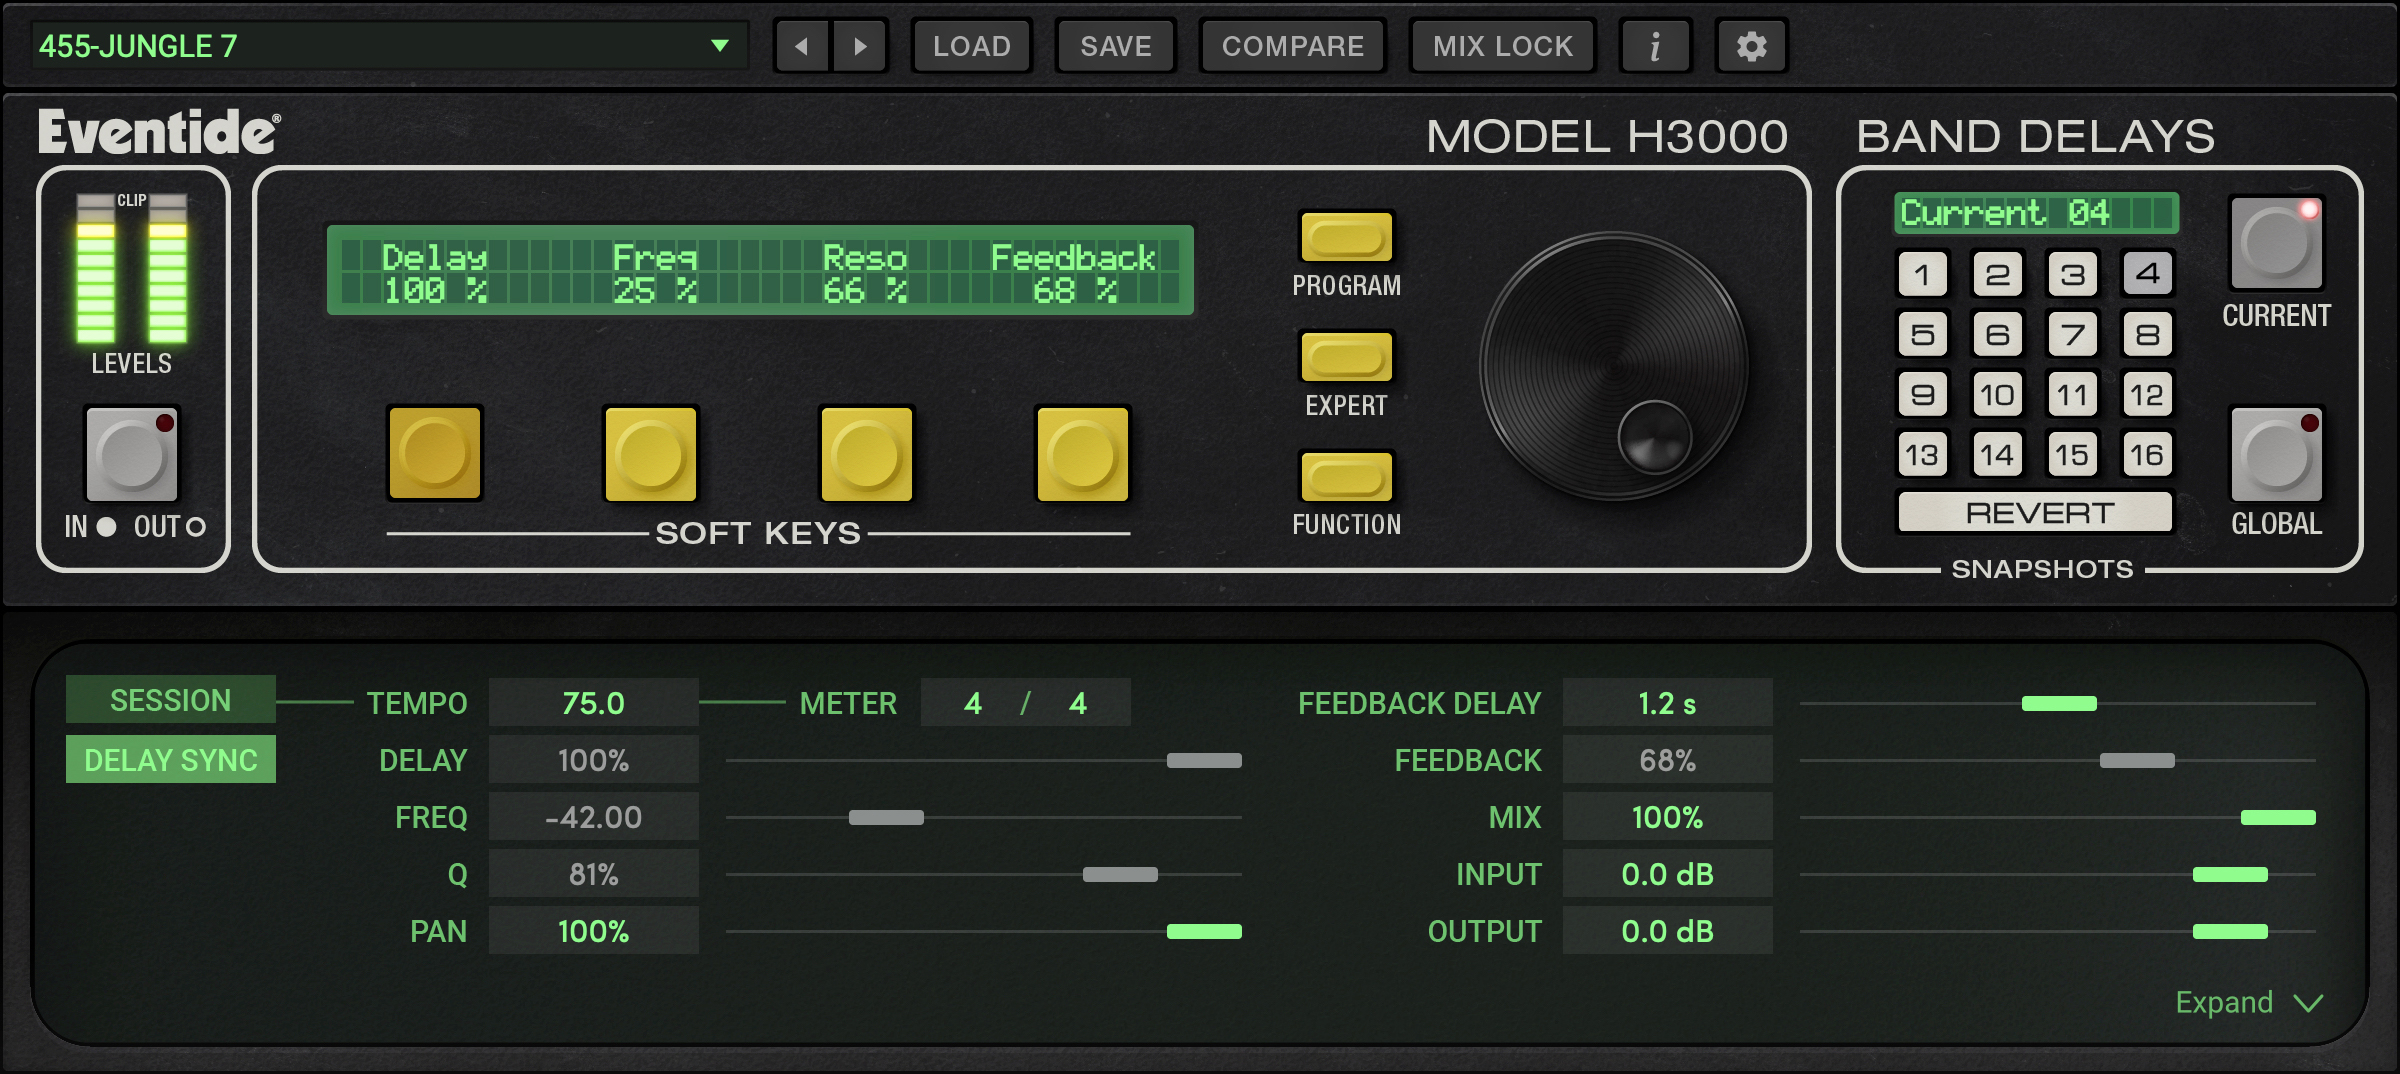Click the DELAY 100% value field

594,760
